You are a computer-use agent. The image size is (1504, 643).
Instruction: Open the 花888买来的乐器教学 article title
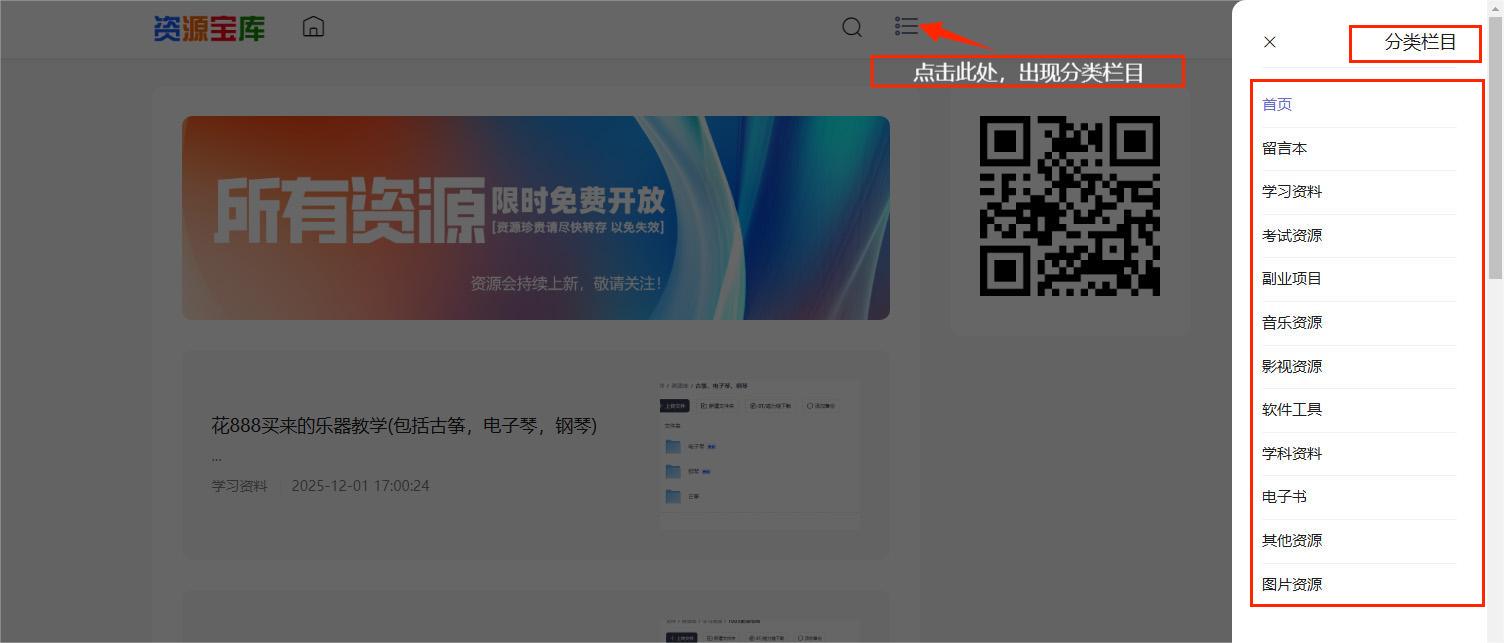tap(404, 426)
